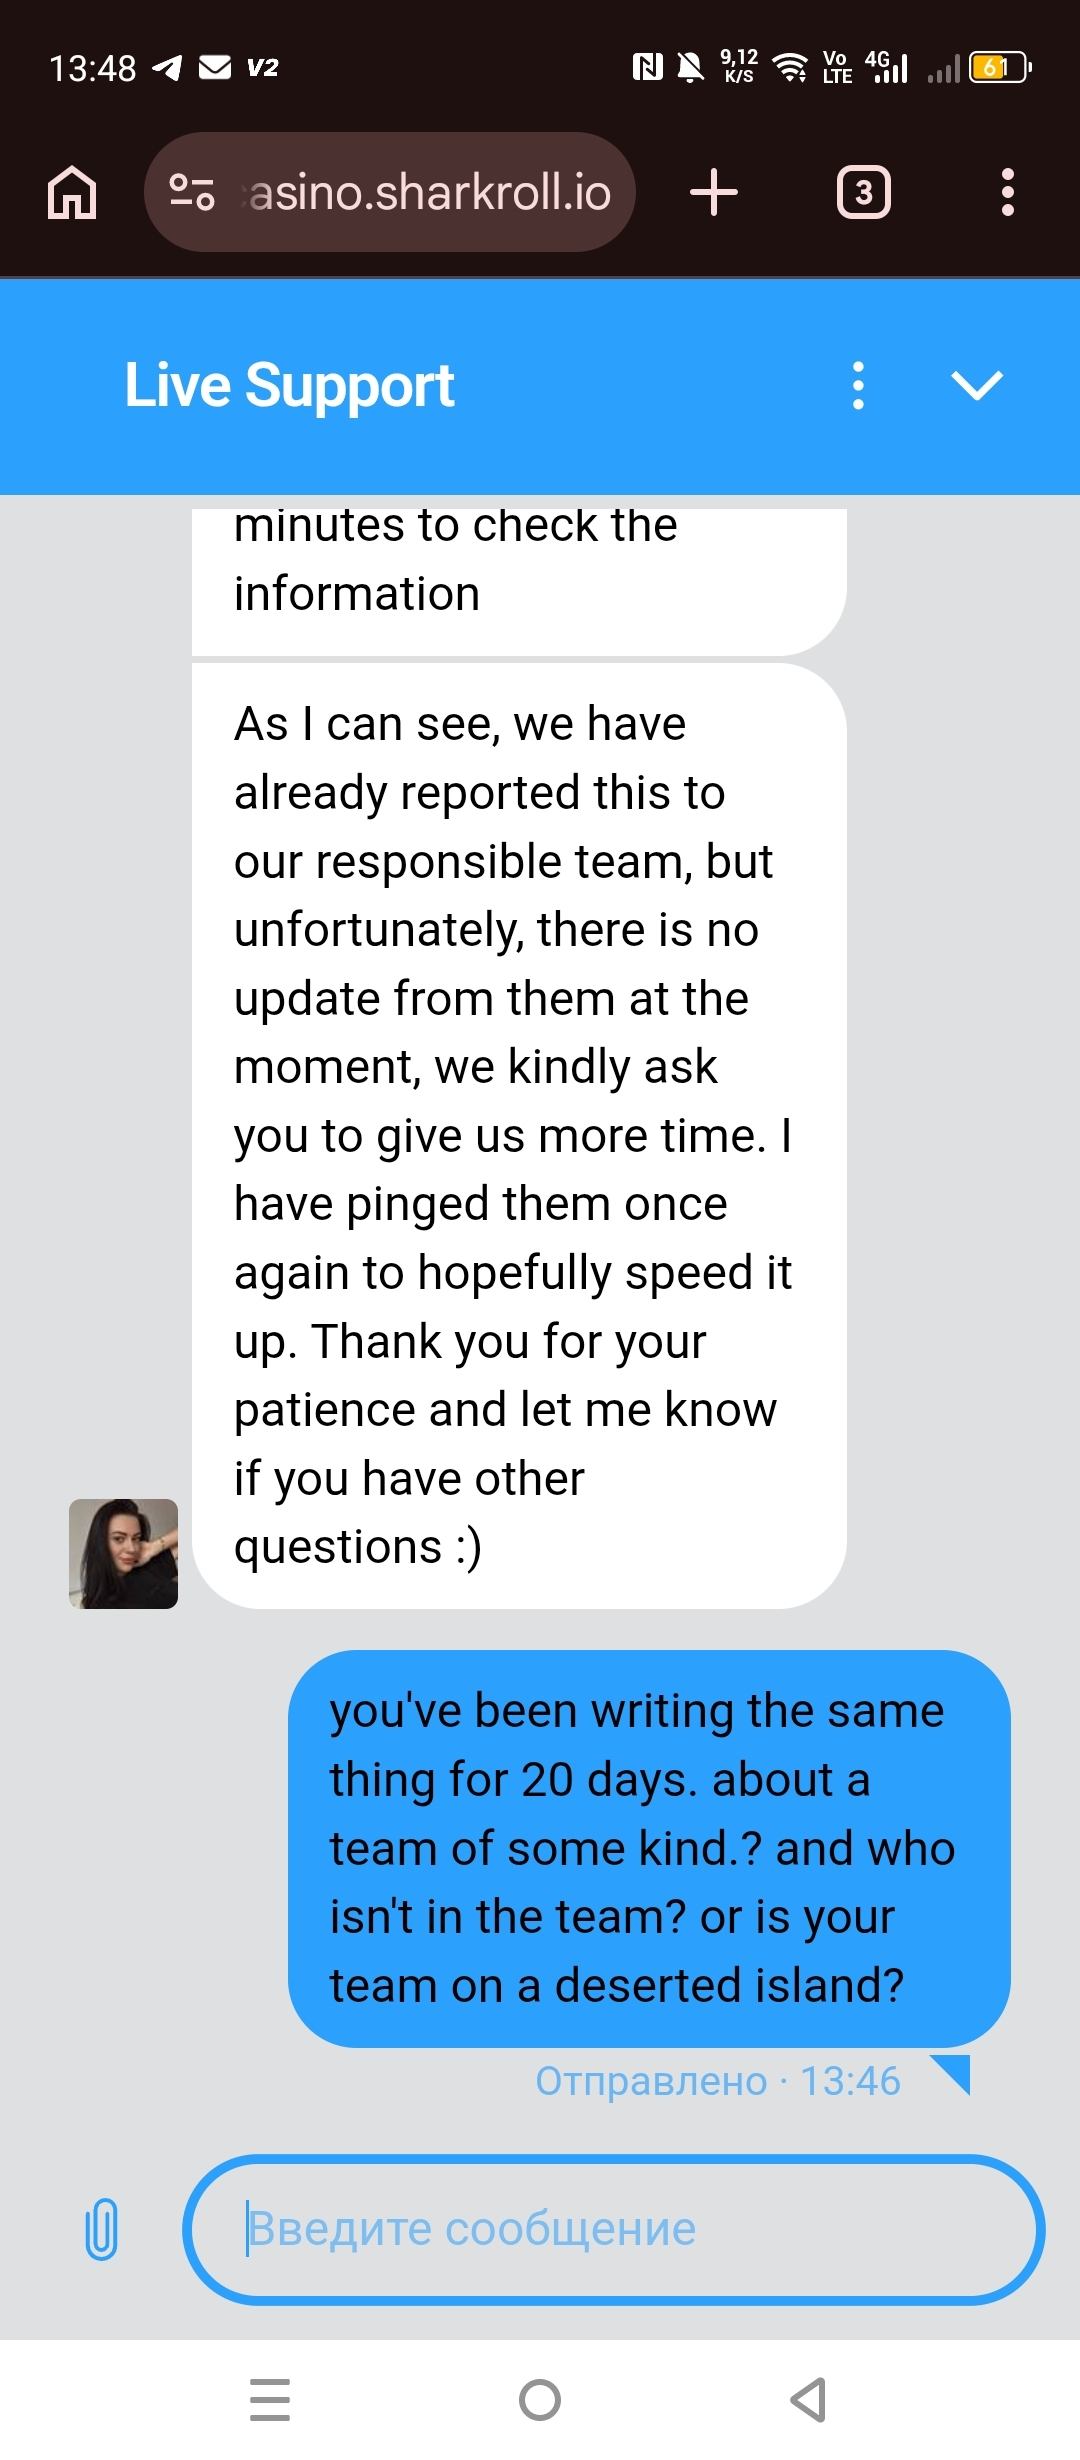Collapse the Live Support chat window

pyautogui.click(x=976, y=386)
